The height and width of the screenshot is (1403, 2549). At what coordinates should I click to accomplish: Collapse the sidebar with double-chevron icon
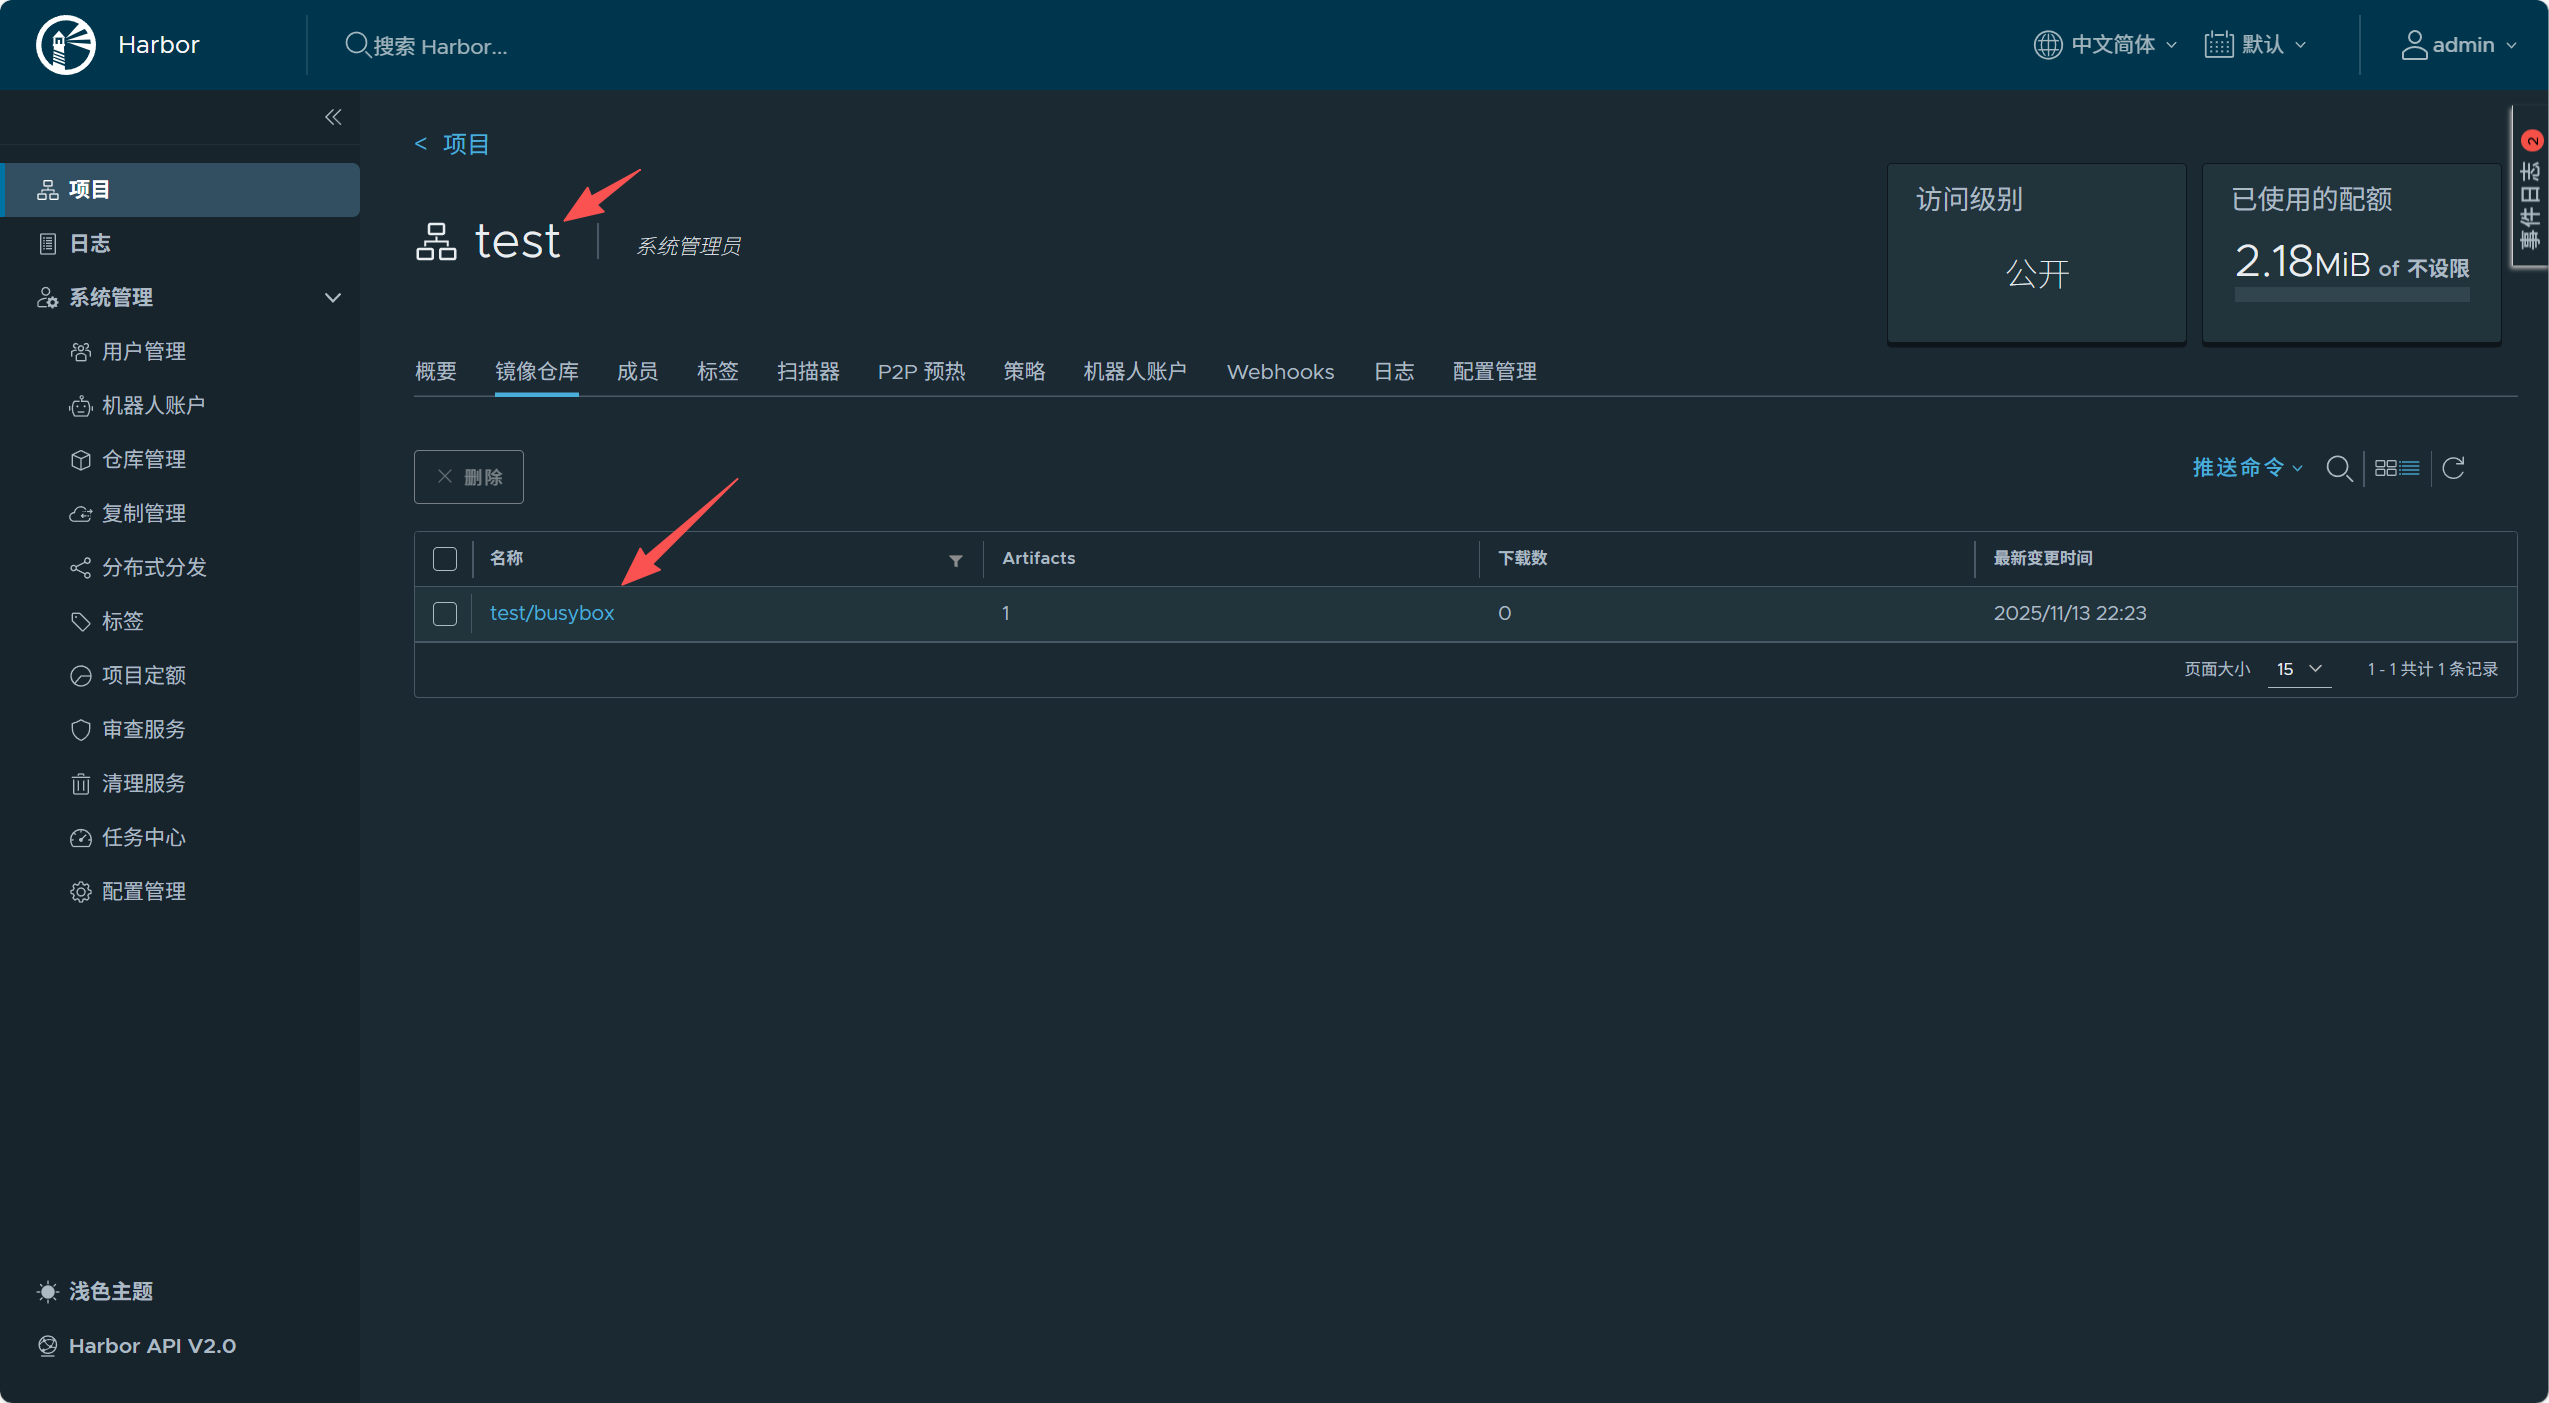click(x=333, y=117)
